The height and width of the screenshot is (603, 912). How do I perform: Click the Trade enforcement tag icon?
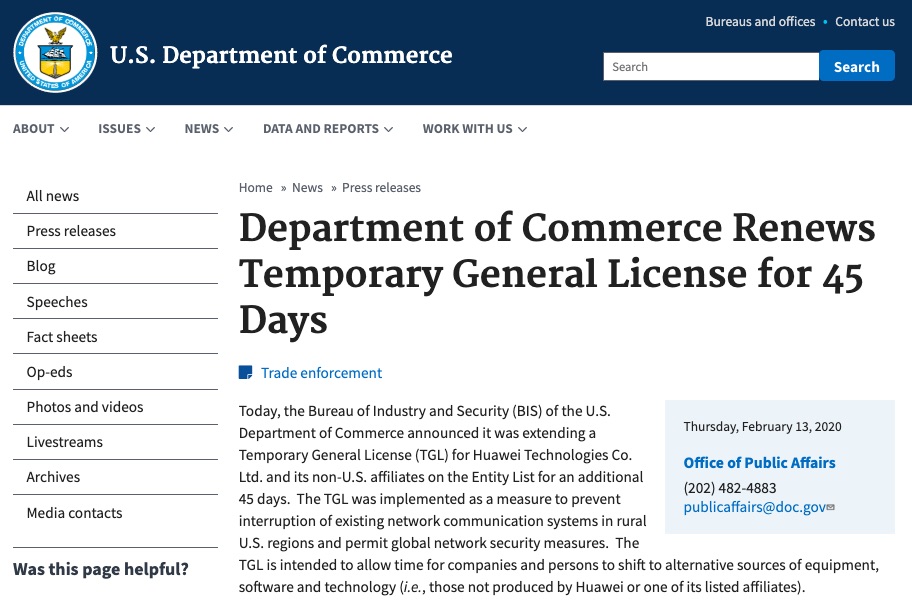click(x=245, y=373)
